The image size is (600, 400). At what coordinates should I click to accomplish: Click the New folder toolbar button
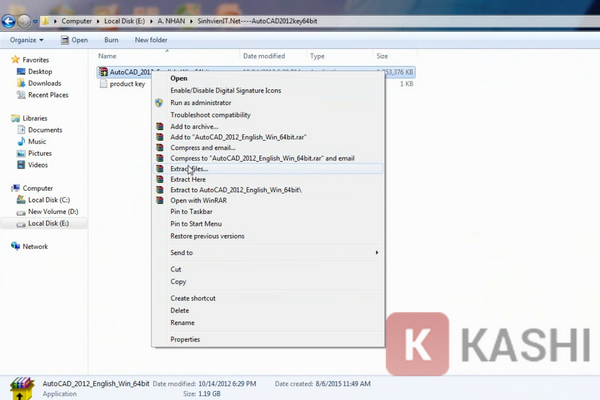tap(151, 40)
